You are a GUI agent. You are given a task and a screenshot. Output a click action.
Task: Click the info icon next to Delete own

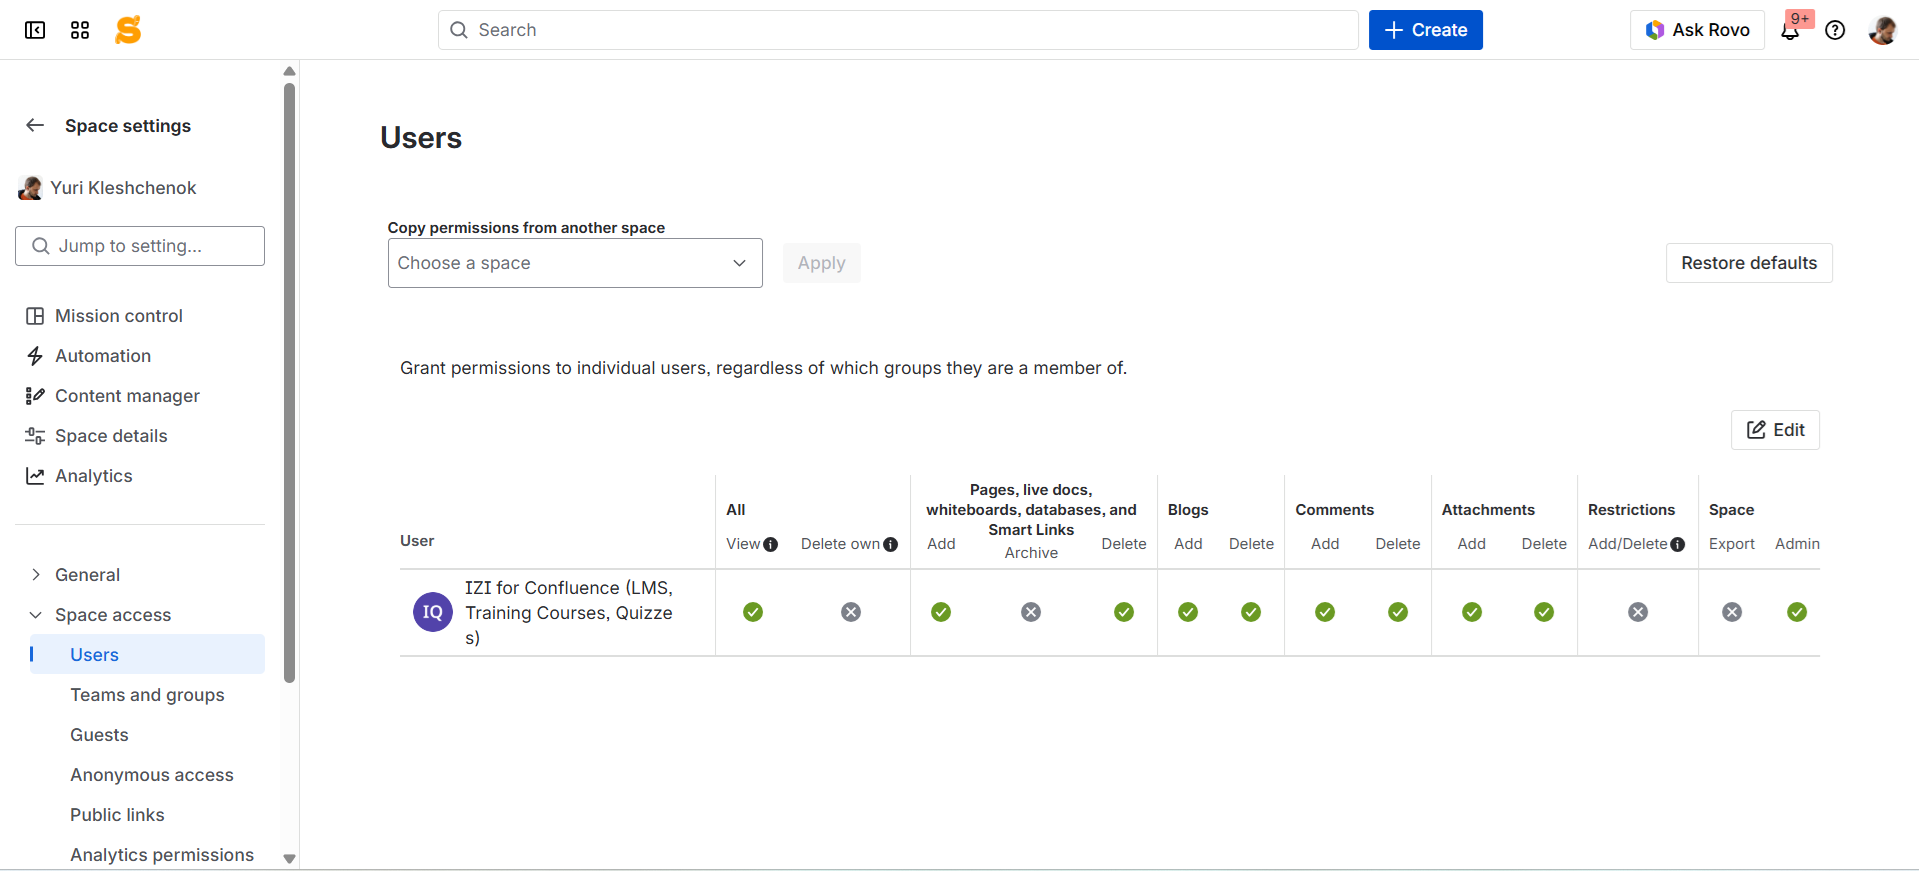point(890,545)
